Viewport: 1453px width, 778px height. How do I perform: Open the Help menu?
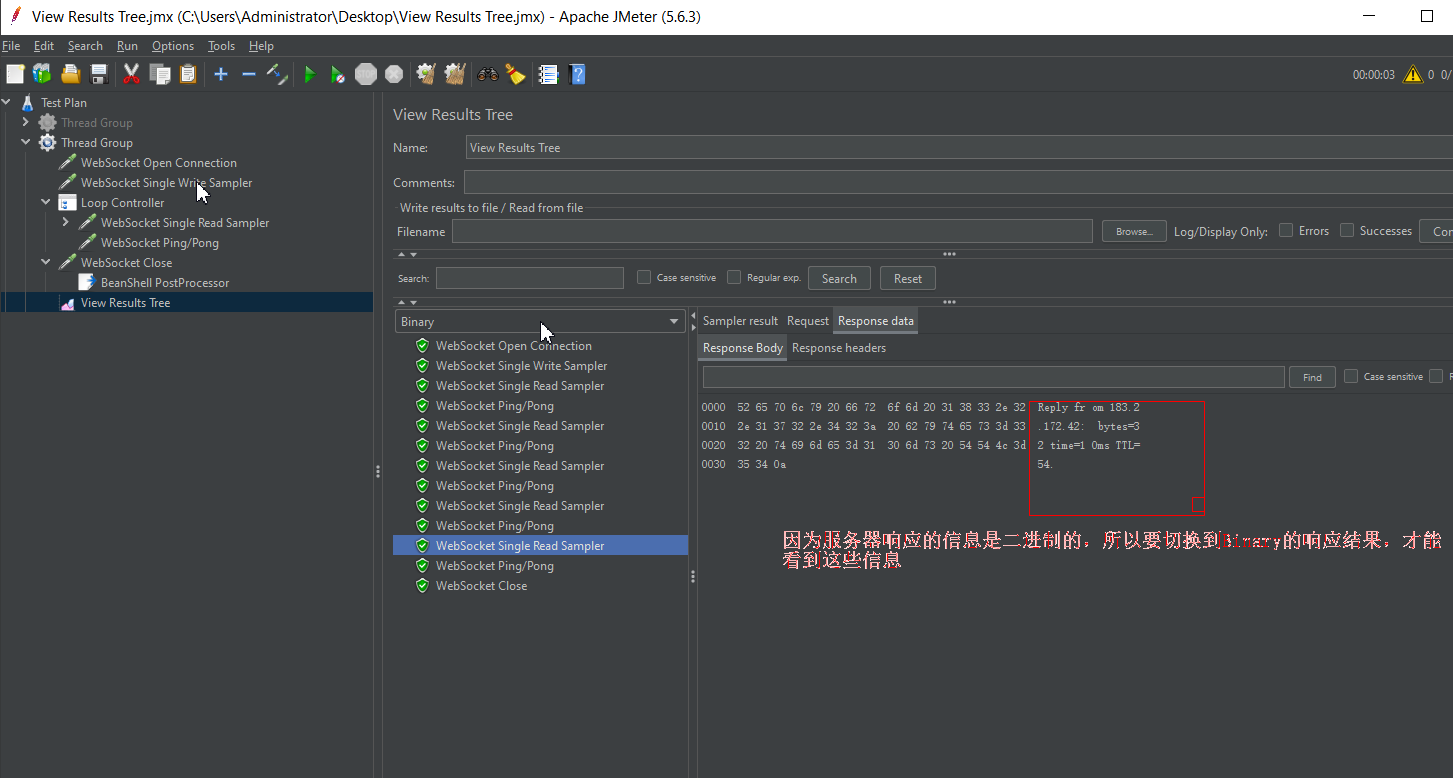(261, 46)
